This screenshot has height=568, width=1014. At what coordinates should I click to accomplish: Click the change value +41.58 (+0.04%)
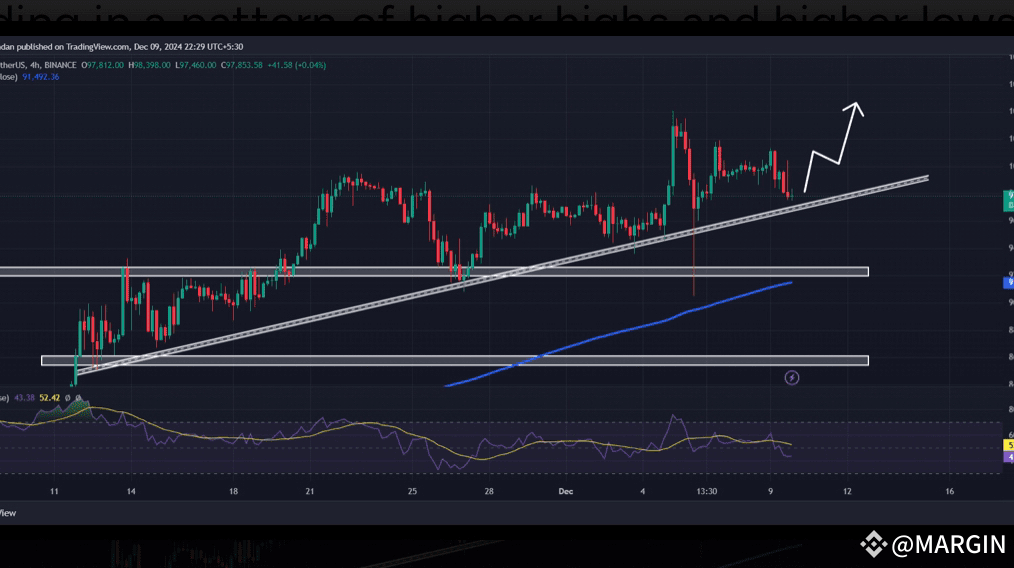[x=297, y=65]
